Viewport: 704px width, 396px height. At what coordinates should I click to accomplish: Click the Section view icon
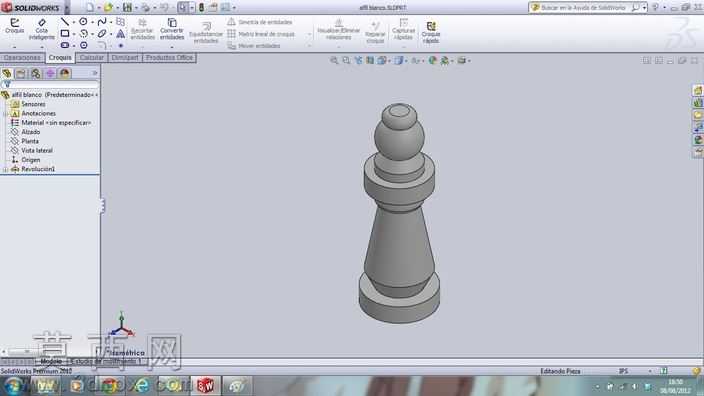[370, 60]
